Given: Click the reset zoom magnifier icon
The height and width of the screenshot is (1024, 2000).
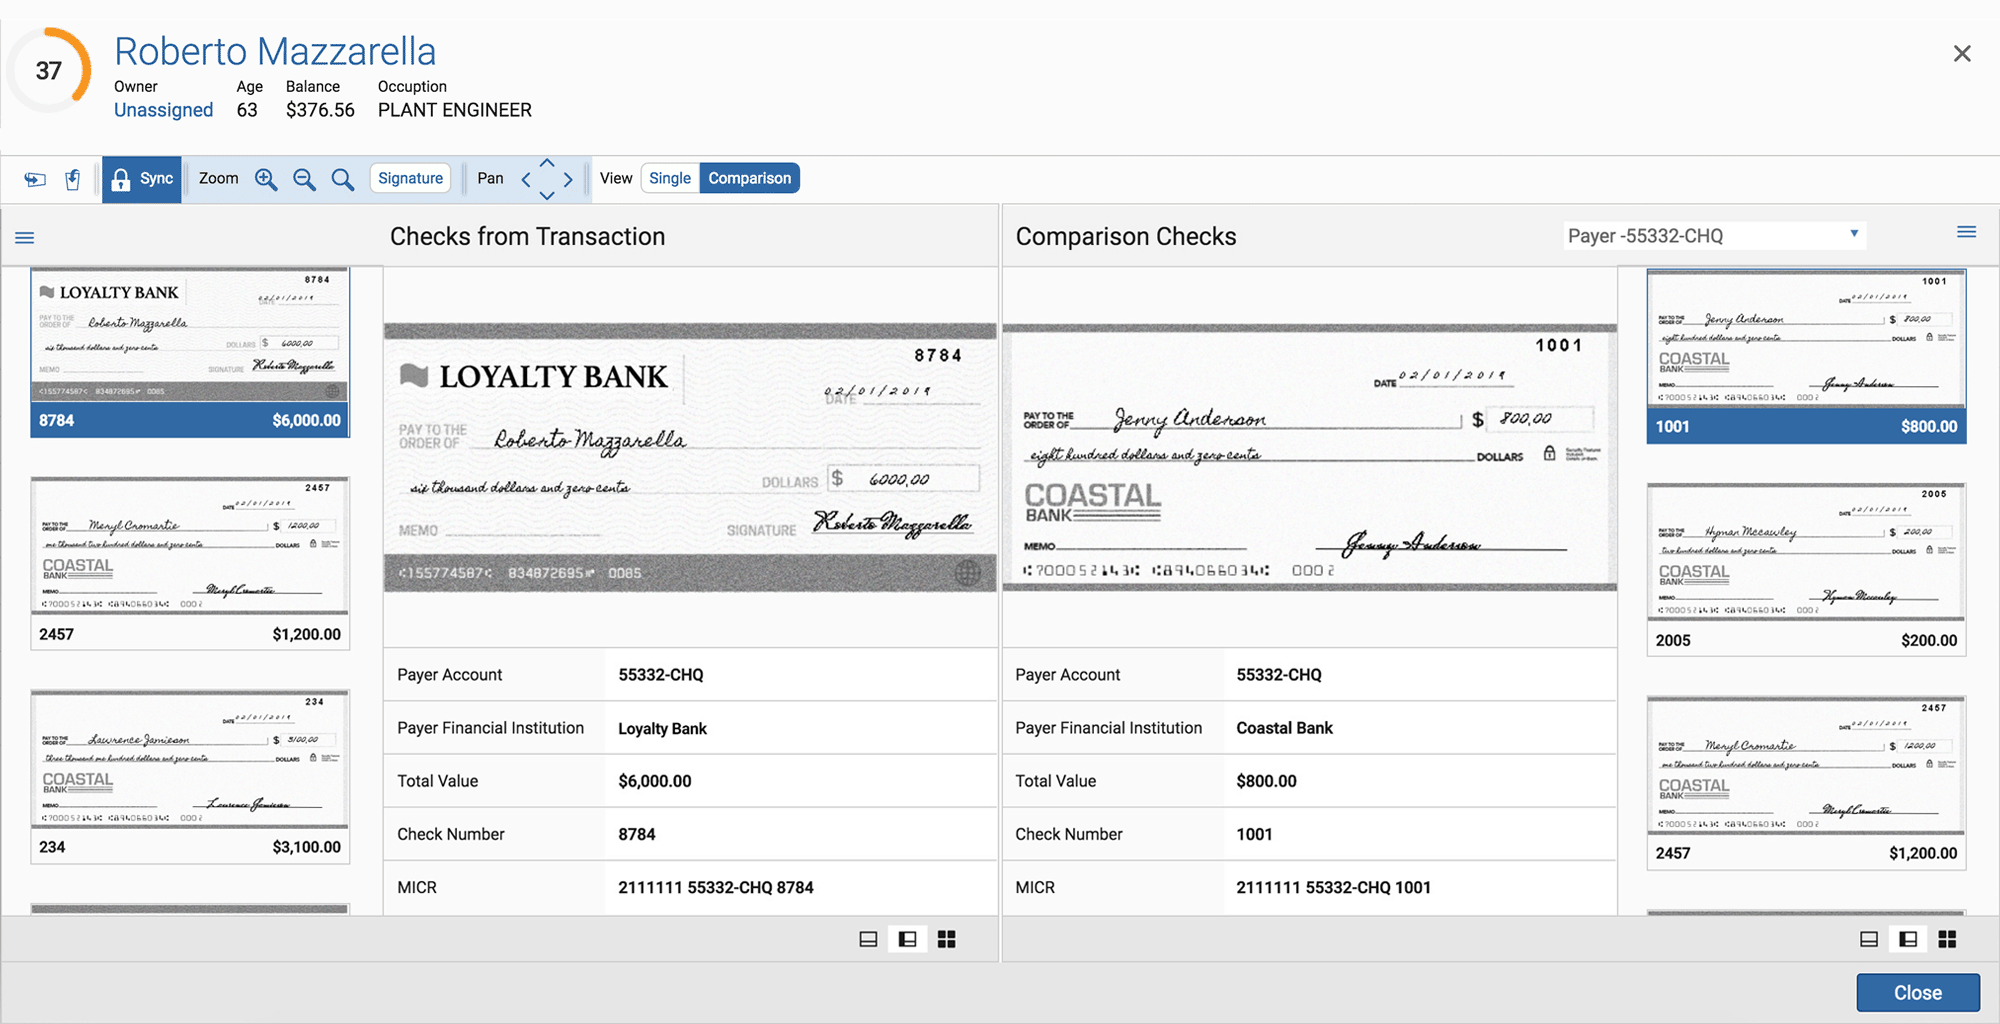Looking at the screenshot, I should pyautogui.click(x=342, y=179).
